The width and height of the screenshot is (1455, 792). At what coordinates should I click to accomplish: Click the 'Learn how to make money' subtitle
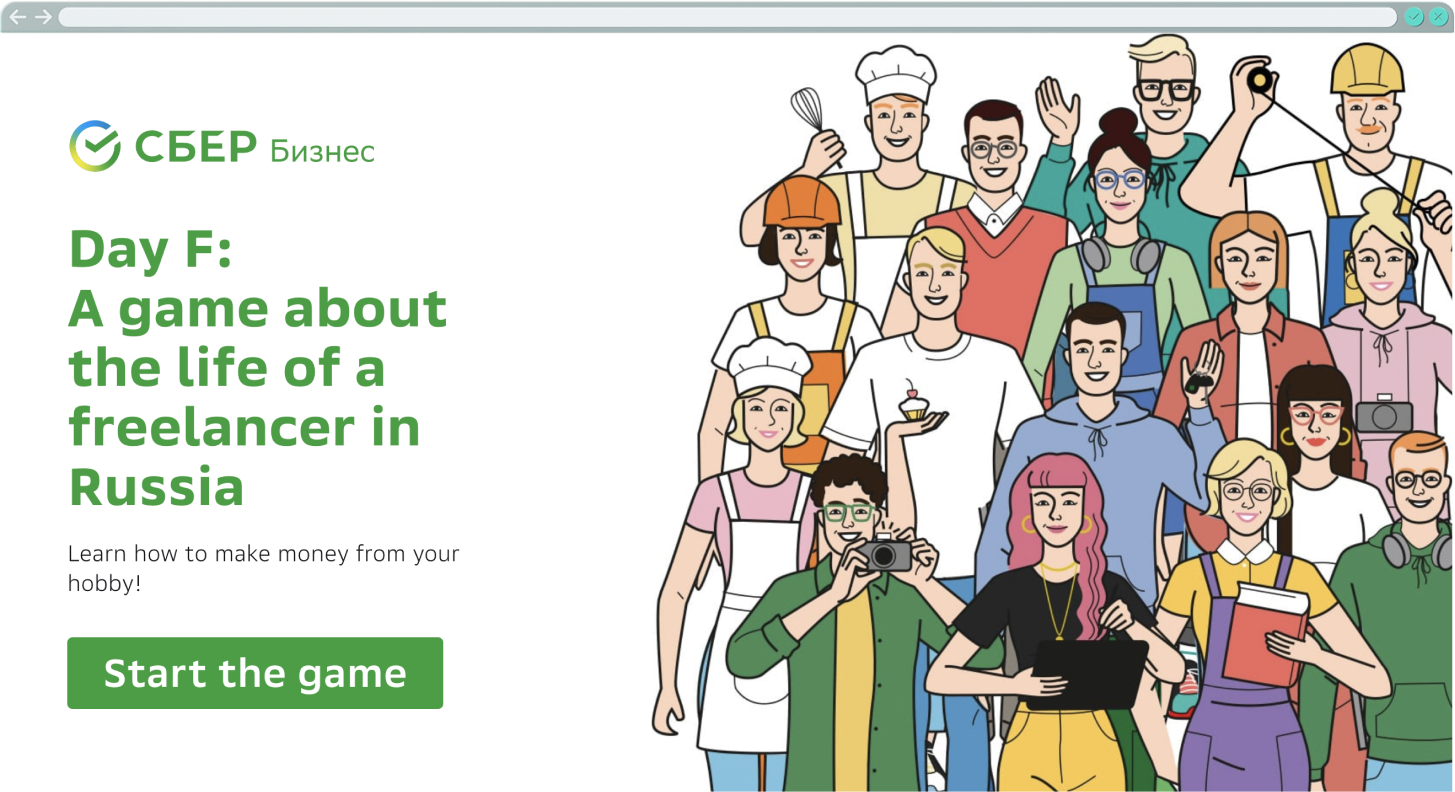coord(263,568)
